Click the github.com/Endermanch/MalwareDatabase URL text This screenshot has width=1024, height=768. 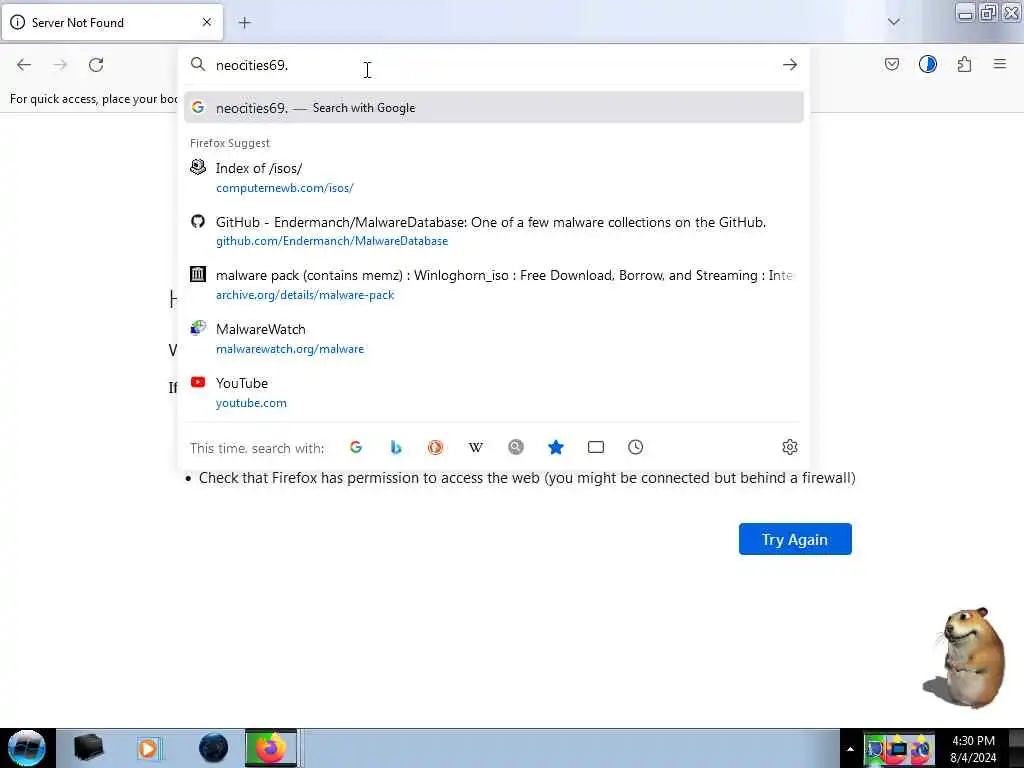click(x=332, y=241)
